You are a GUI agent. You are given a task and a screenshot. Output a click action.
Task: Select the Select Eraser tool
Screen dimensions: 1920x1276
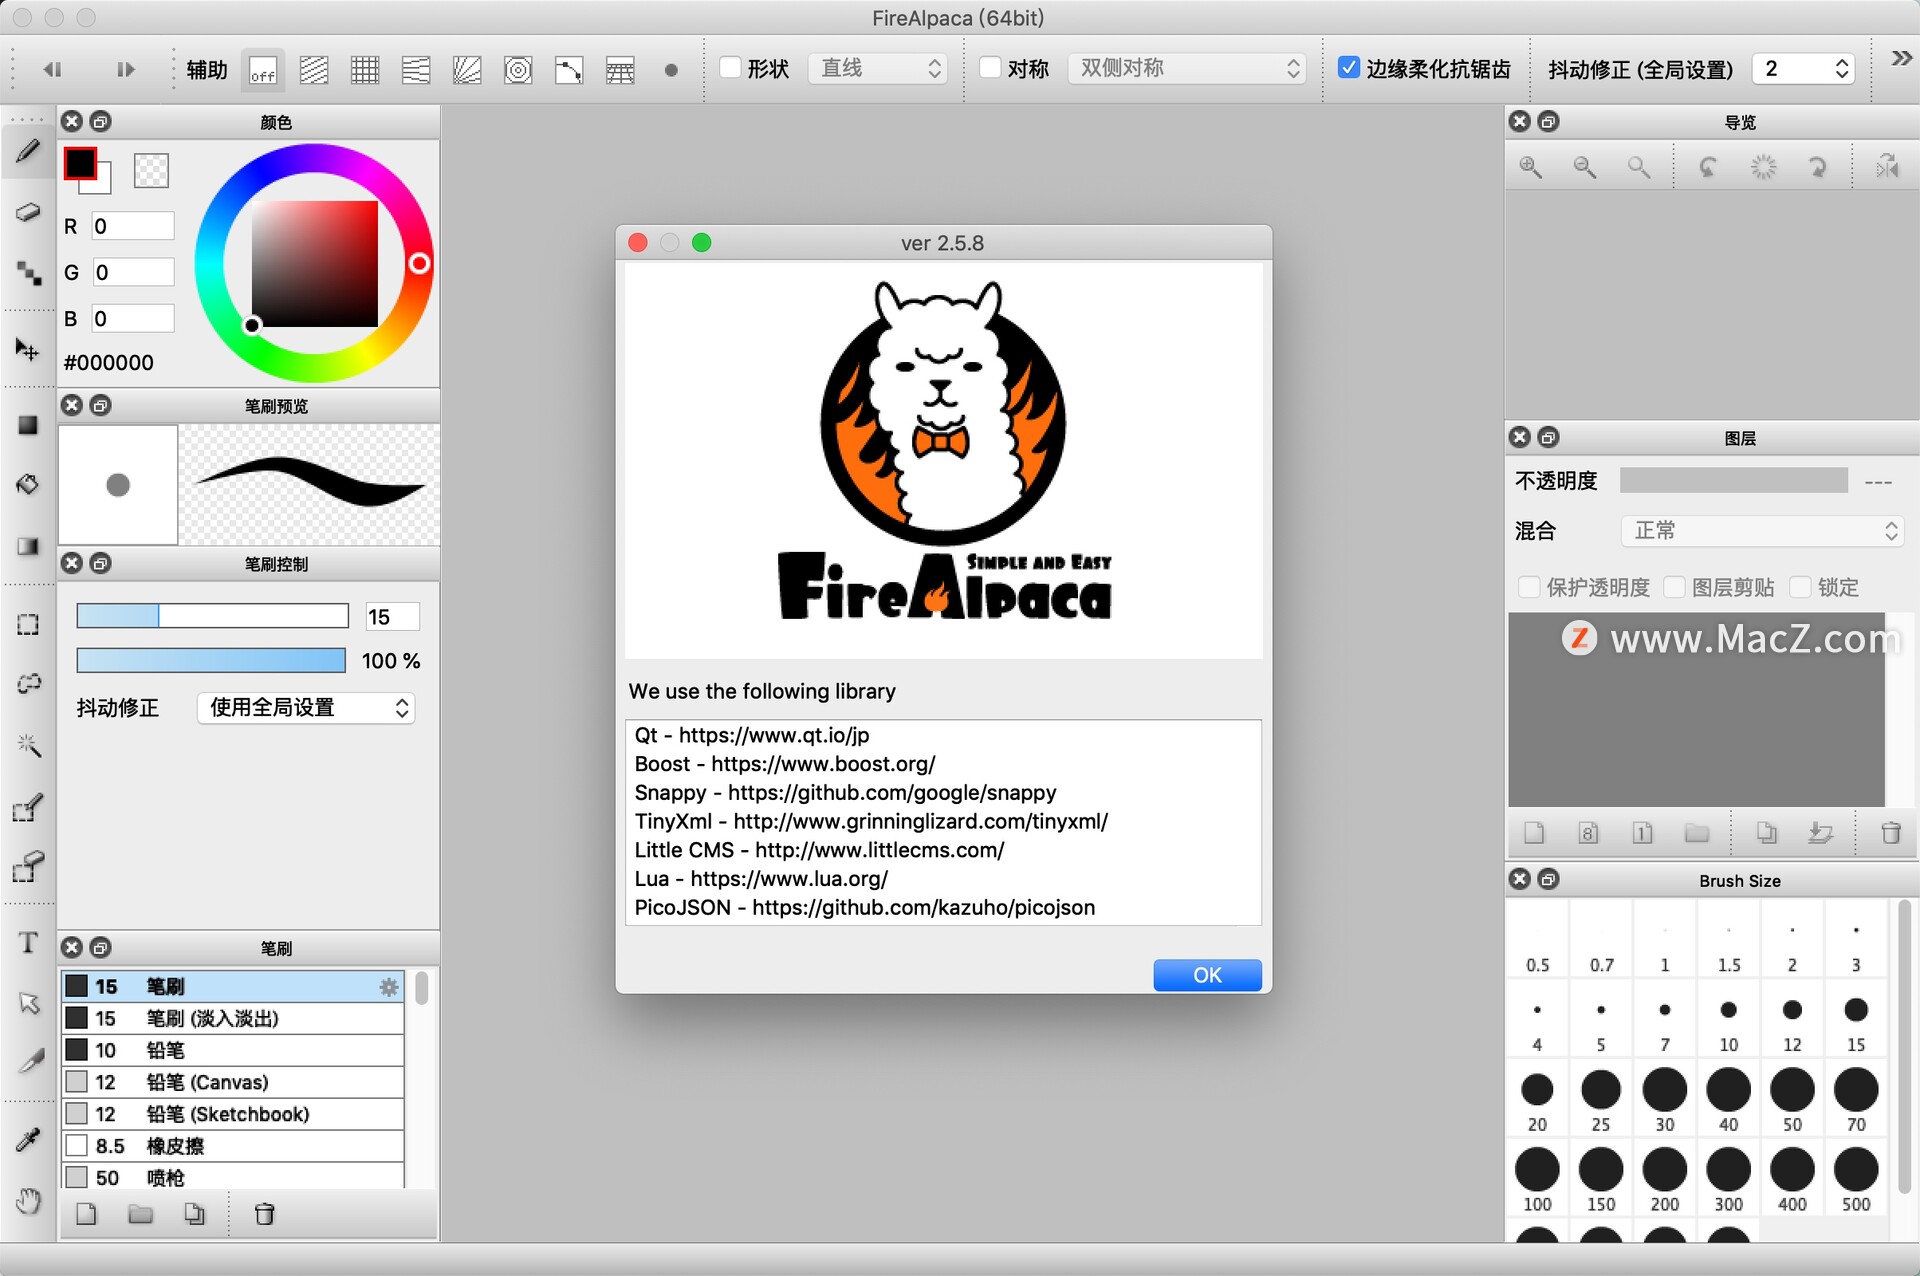point(28,866)
